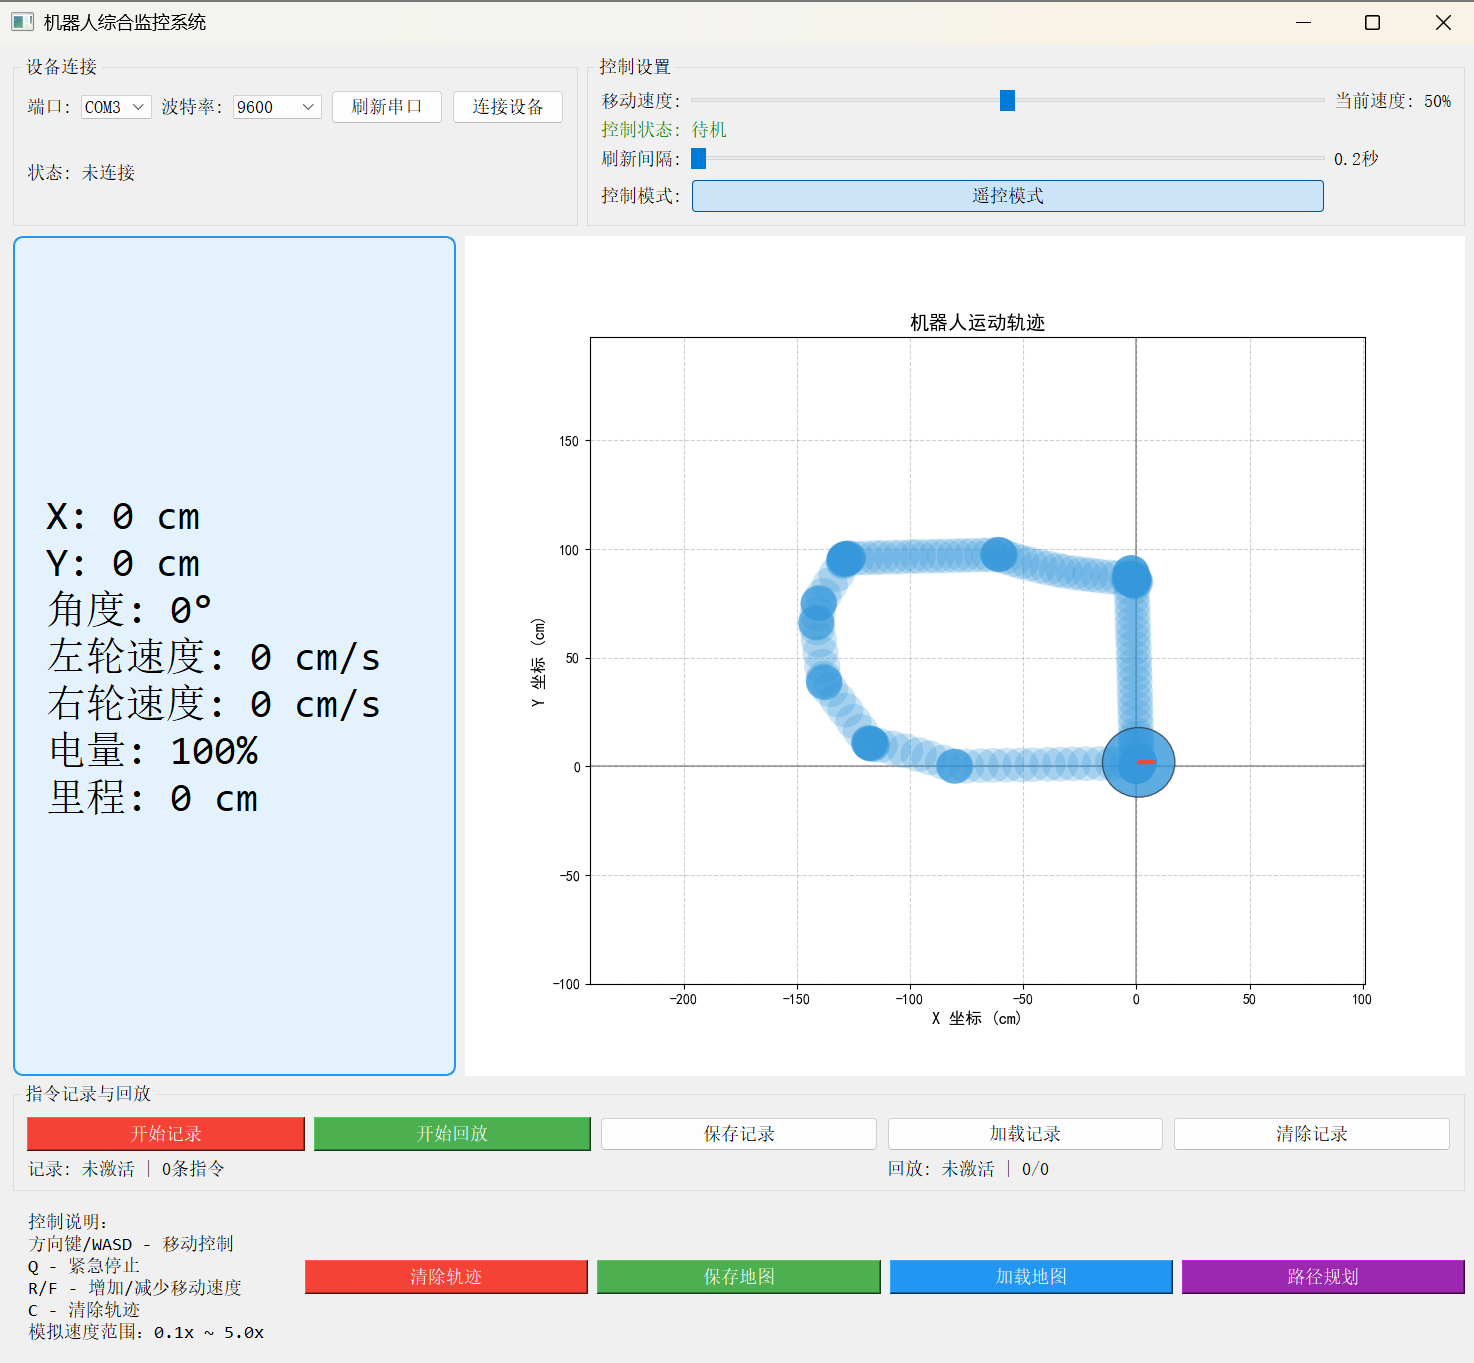
Task: Click the 电量: 100% readout
Action: (x=154, y=751)
